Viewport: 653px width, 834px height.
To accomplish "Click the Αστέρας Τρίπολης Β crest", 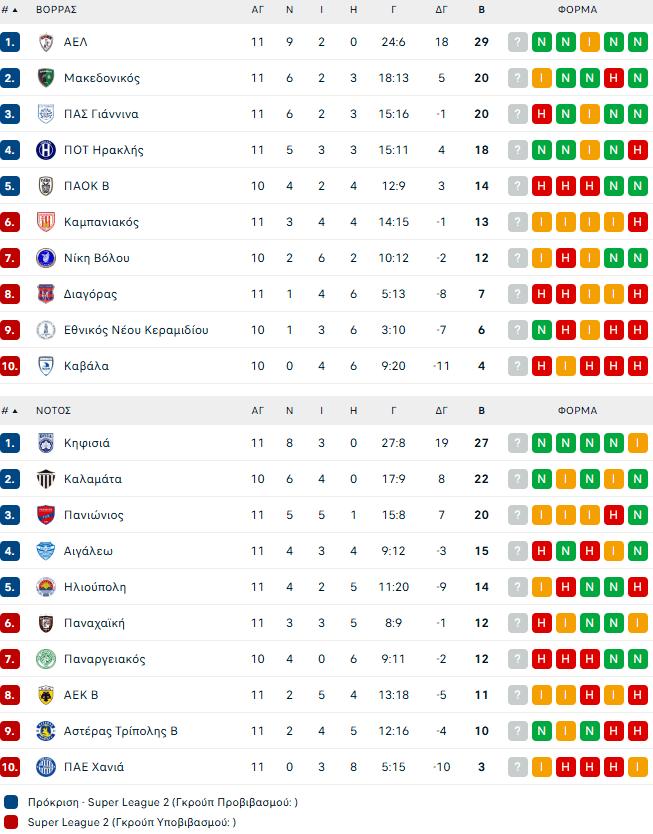I will (45, 731).
